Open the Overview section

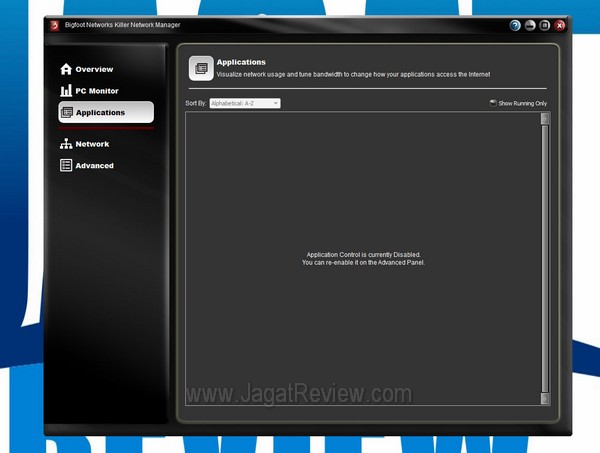point(87,69)
